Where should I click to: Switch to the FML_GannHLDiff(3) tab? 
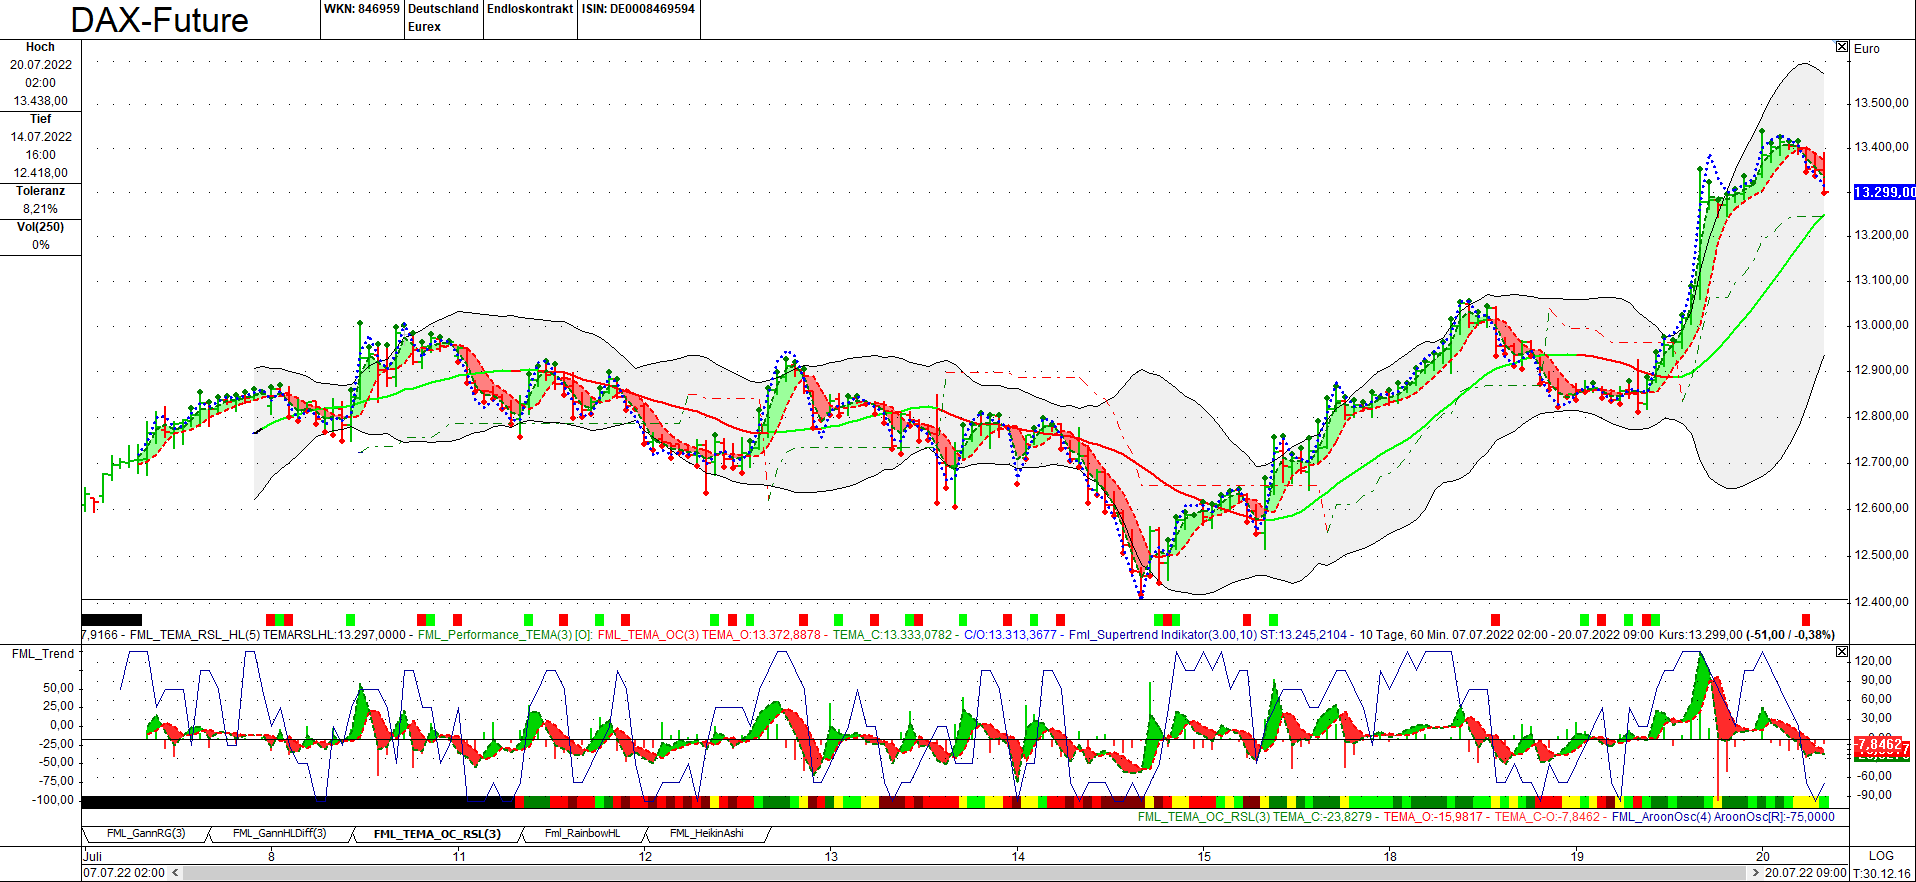[x=280, y=833]
